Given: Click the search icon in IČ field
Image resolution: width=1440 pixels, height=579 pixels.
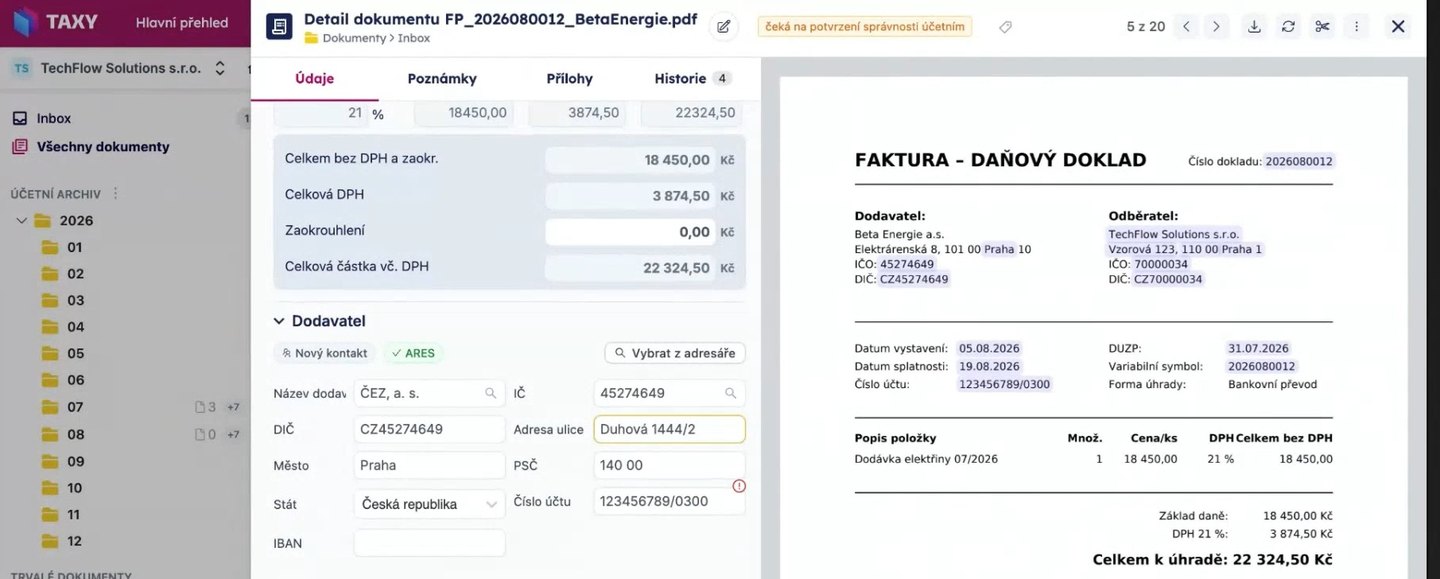Looking at the screenshot, I should point(731,393).
